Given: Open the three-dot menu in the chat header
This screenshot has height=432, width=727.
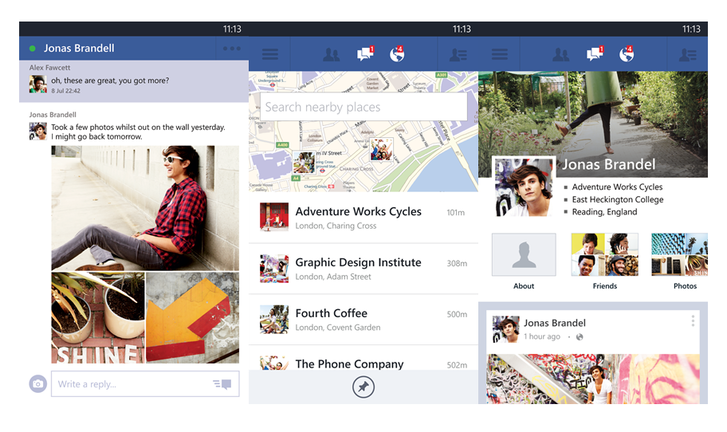Looking at the screenshot, I should point(232,48).
